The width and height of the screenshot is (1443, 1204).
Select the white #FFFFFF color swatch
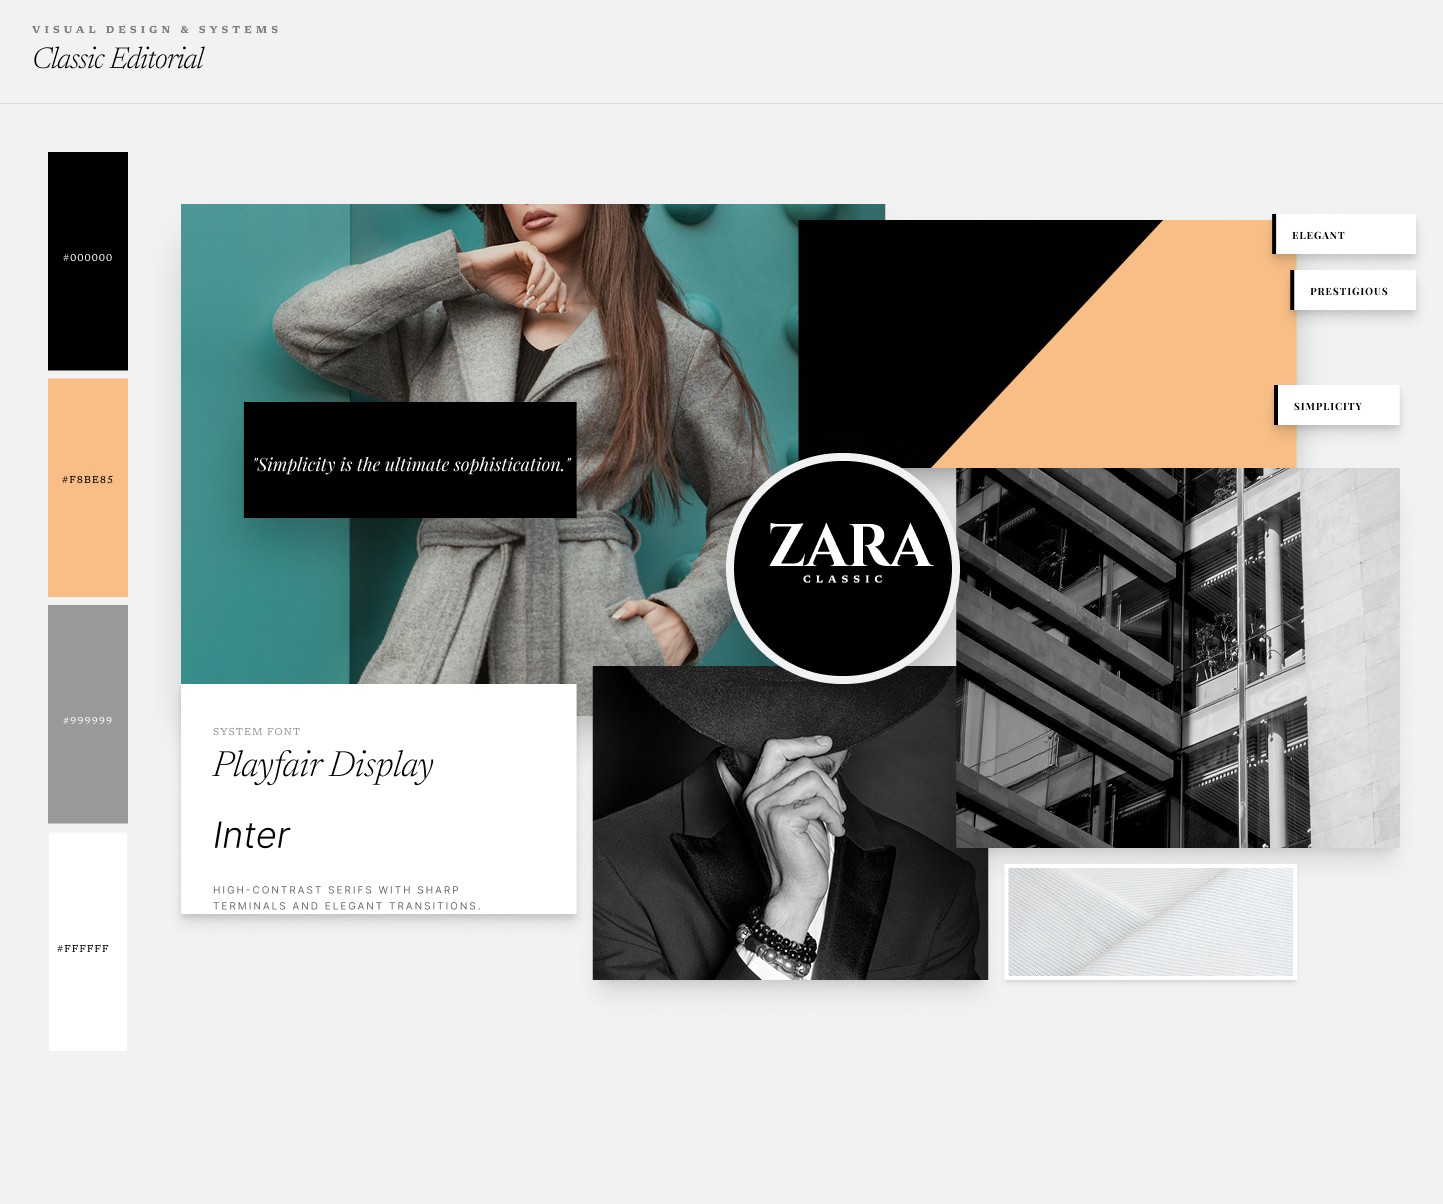[87, 942]
